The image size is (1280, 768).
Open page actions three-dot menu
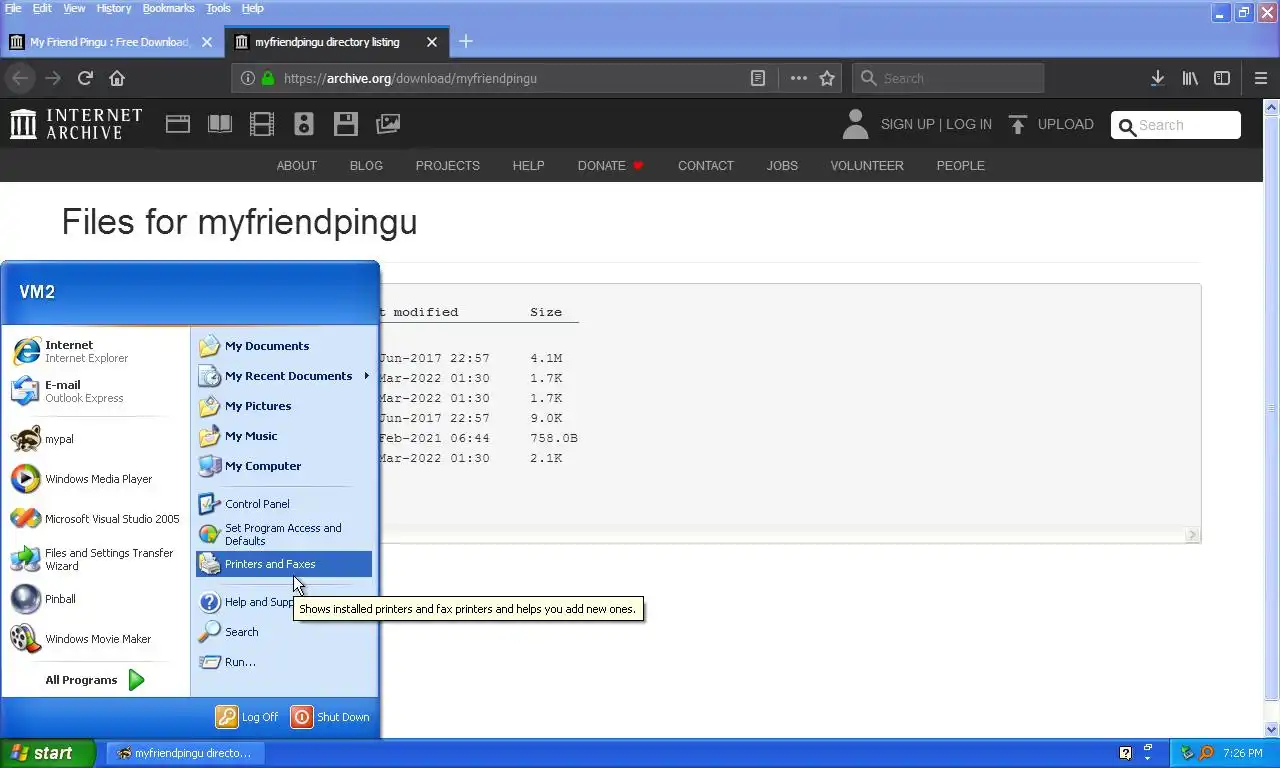[798, 78]
